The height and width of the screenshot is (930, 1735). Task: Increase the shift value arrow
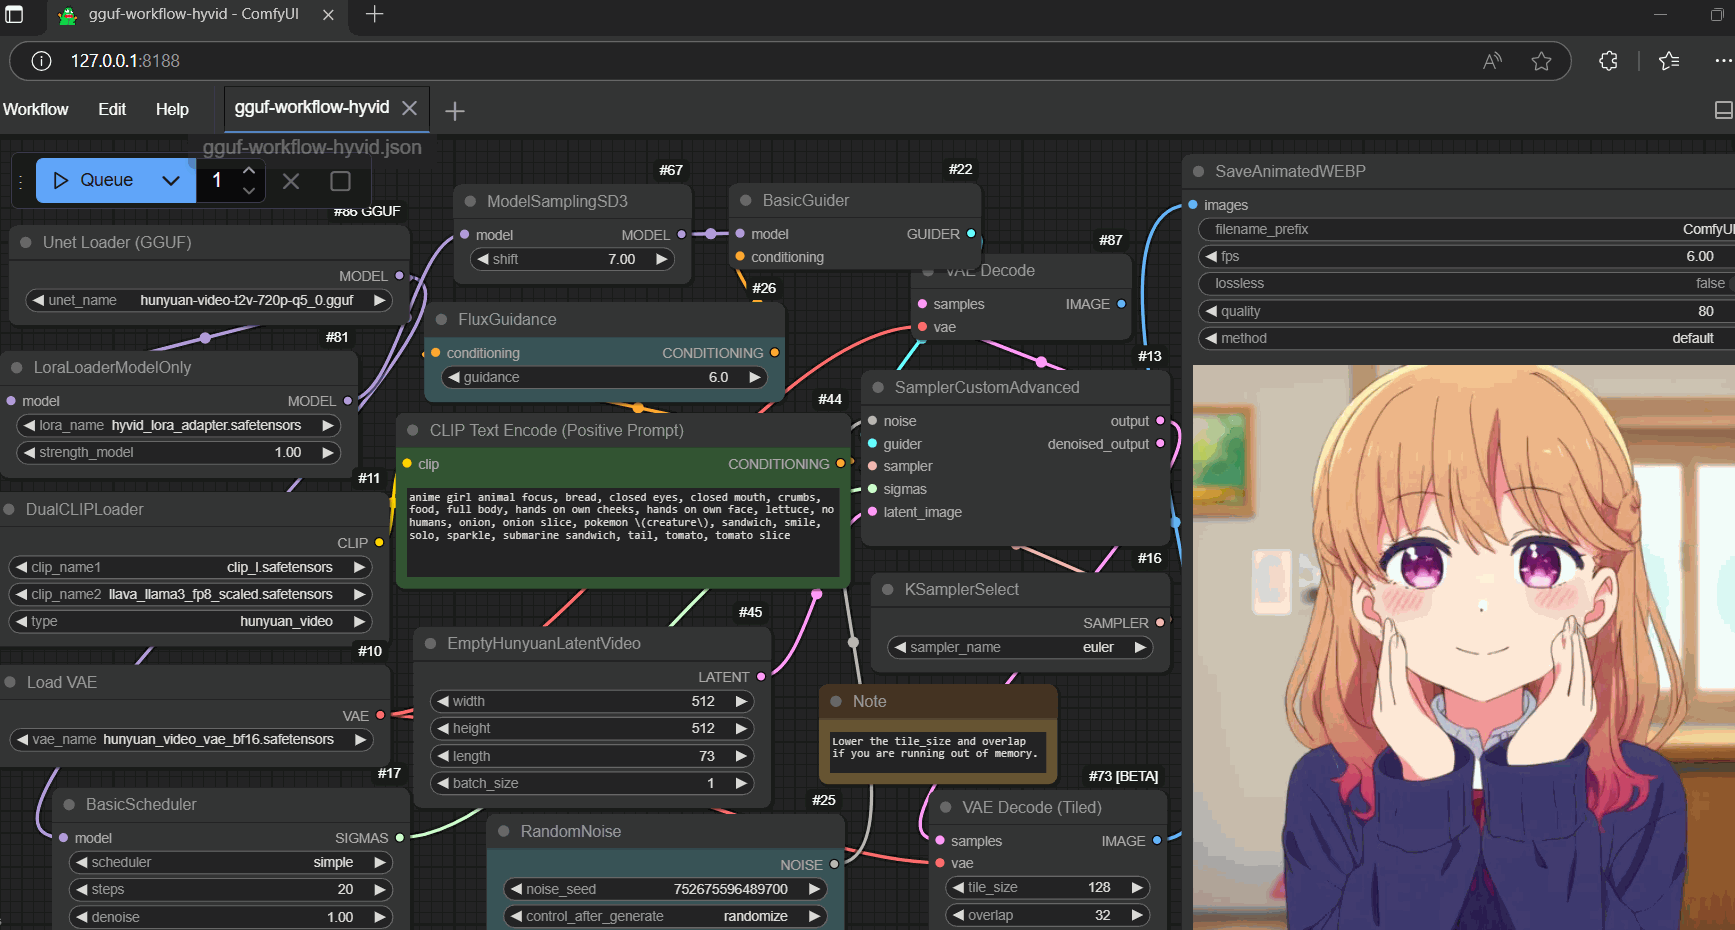tap(661, 259)
